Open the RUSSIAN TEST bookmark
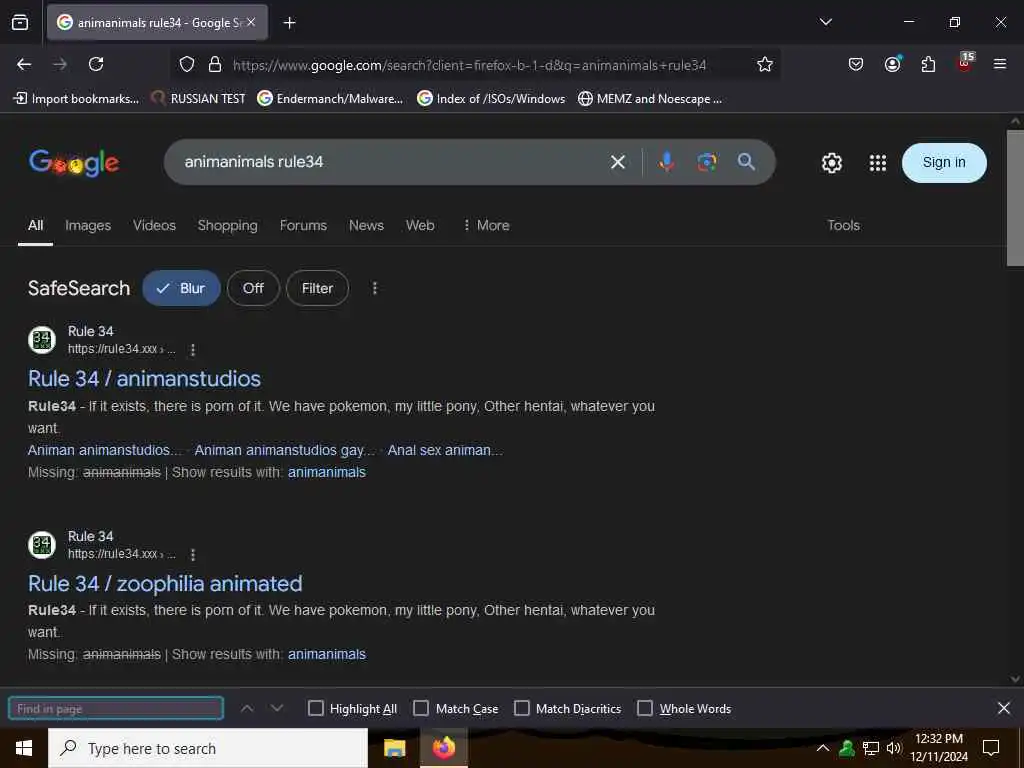1024x768 pixels. tap(198, 99)
